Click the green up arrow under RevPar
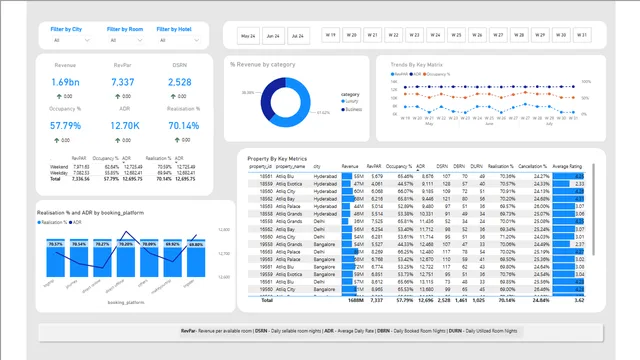Image resolution: width=640 pixels, height=360 pixels. point(118,96)
